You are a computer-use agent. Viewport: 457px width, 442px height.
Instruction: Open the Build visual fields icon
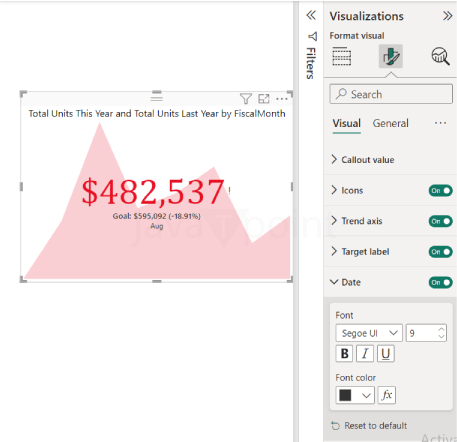click(x=342, y=56)
